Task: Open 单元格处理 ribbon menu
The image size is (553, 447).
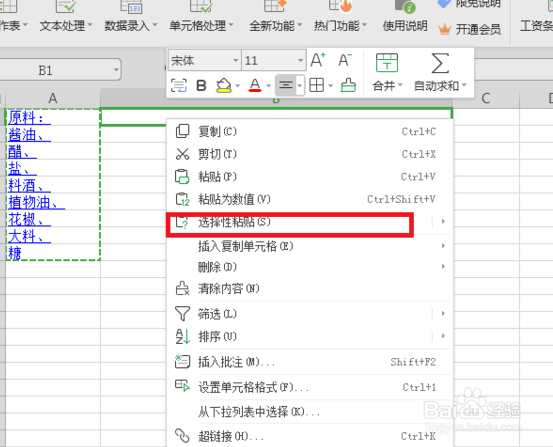Action: pos(201,25)
